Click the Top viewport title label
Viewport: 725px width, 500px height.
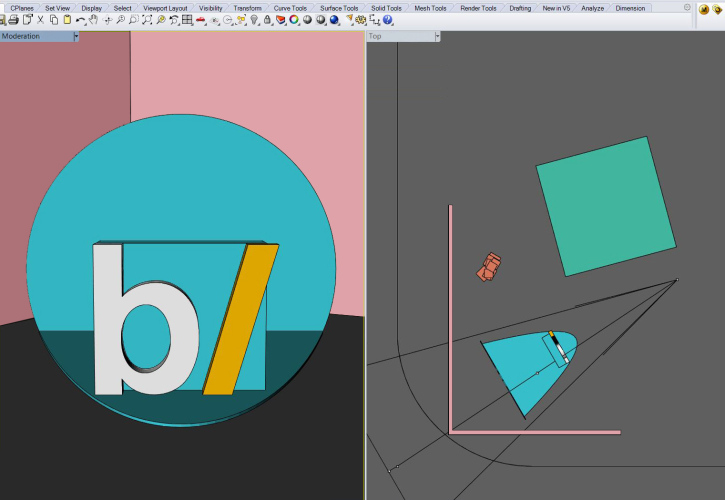(x=376, y=36)
